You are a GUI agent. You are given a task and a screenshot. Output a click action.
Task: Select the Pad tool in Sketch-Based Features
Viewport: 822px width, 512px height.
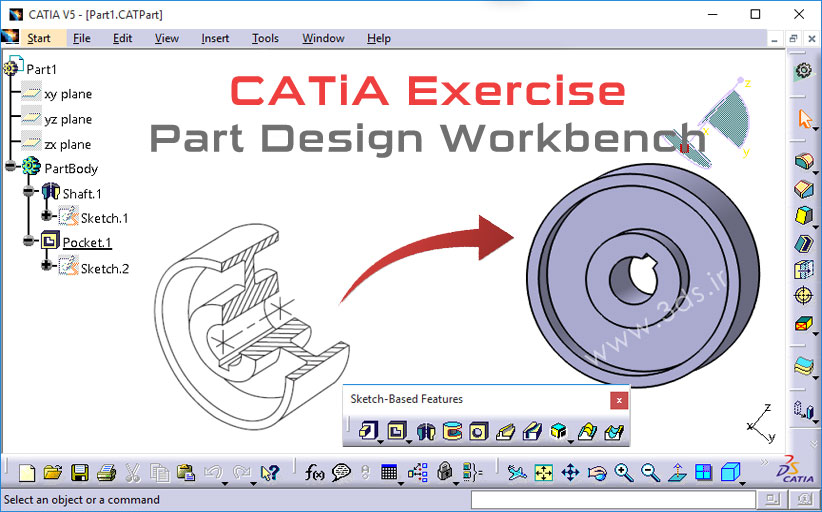(367, 431)
